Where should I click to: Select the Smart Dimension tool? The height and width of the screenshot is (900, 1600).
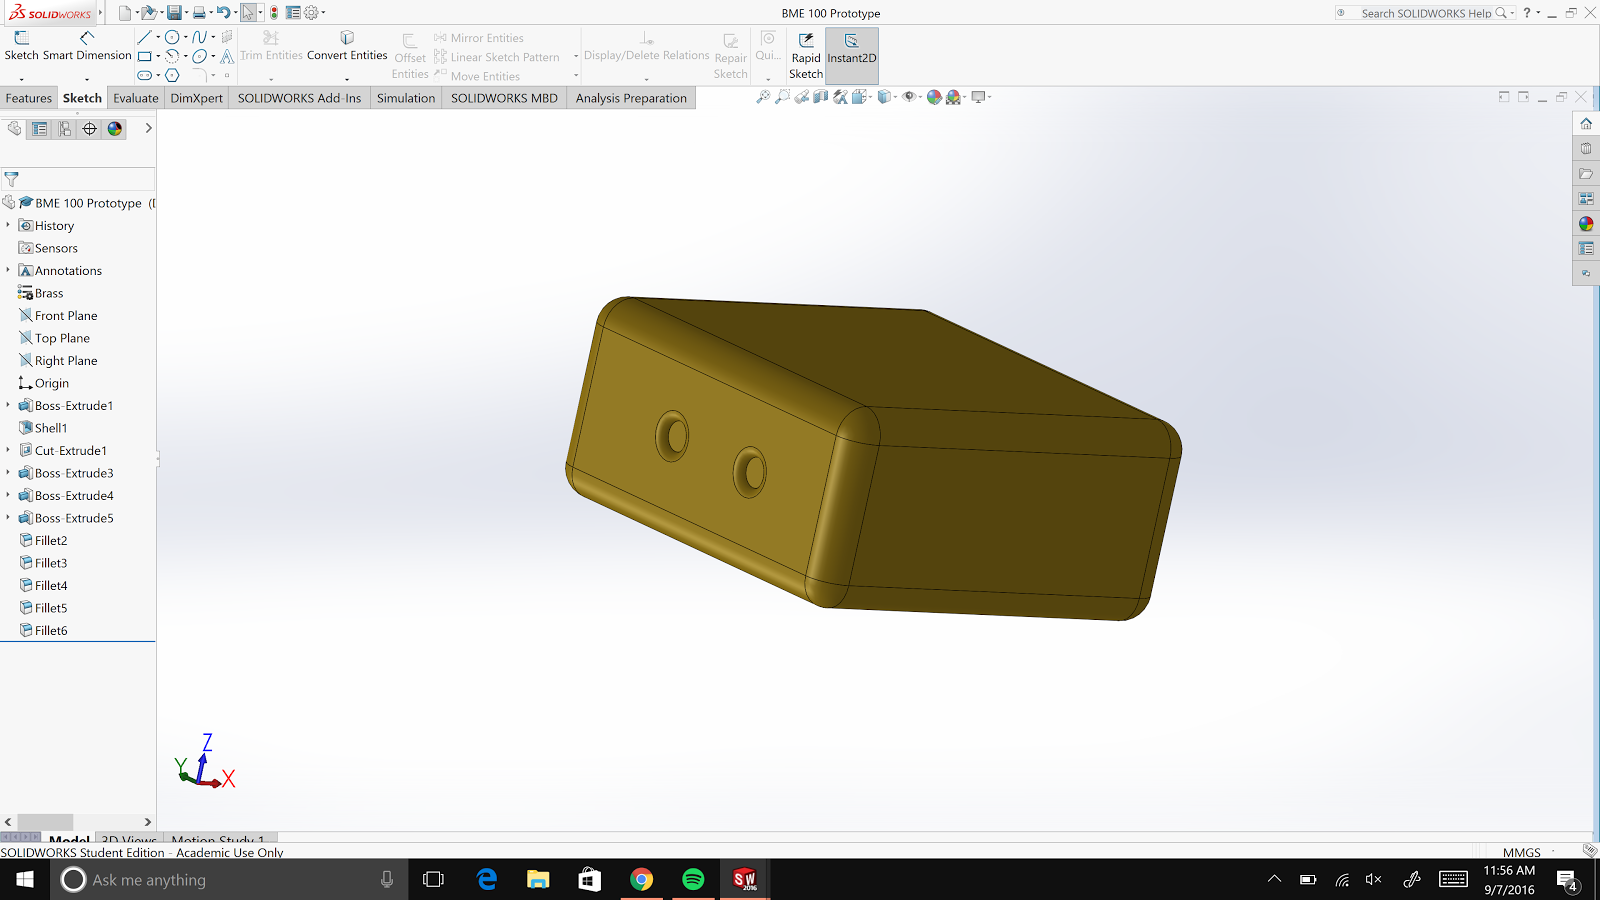pos(87,45)
